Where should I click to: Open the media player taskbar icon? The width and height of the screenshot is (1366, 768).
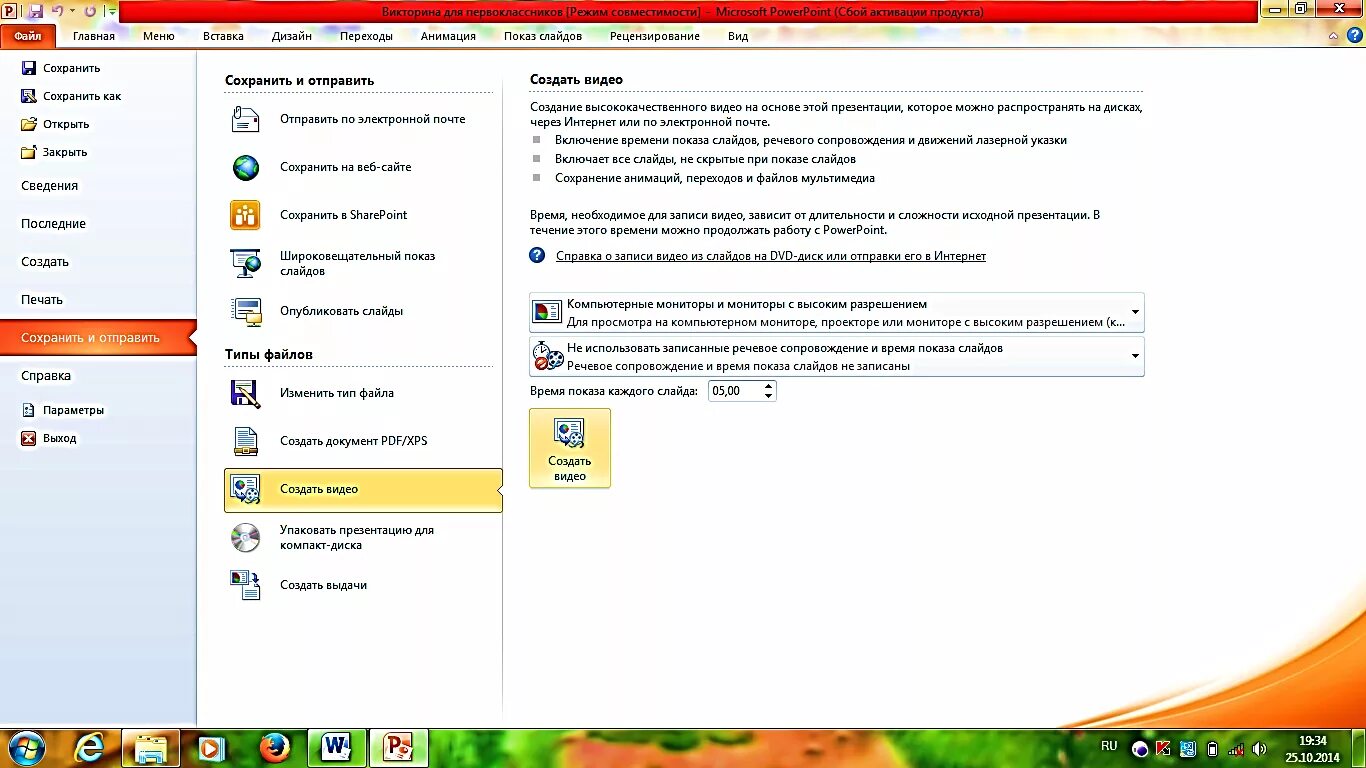211,748
